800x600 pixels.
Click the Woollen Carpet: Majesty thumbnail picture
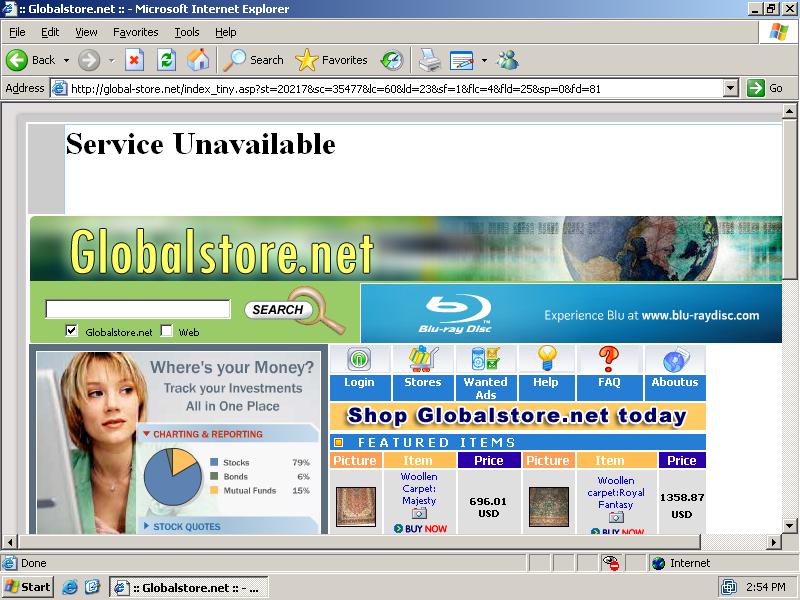(356, 507)
